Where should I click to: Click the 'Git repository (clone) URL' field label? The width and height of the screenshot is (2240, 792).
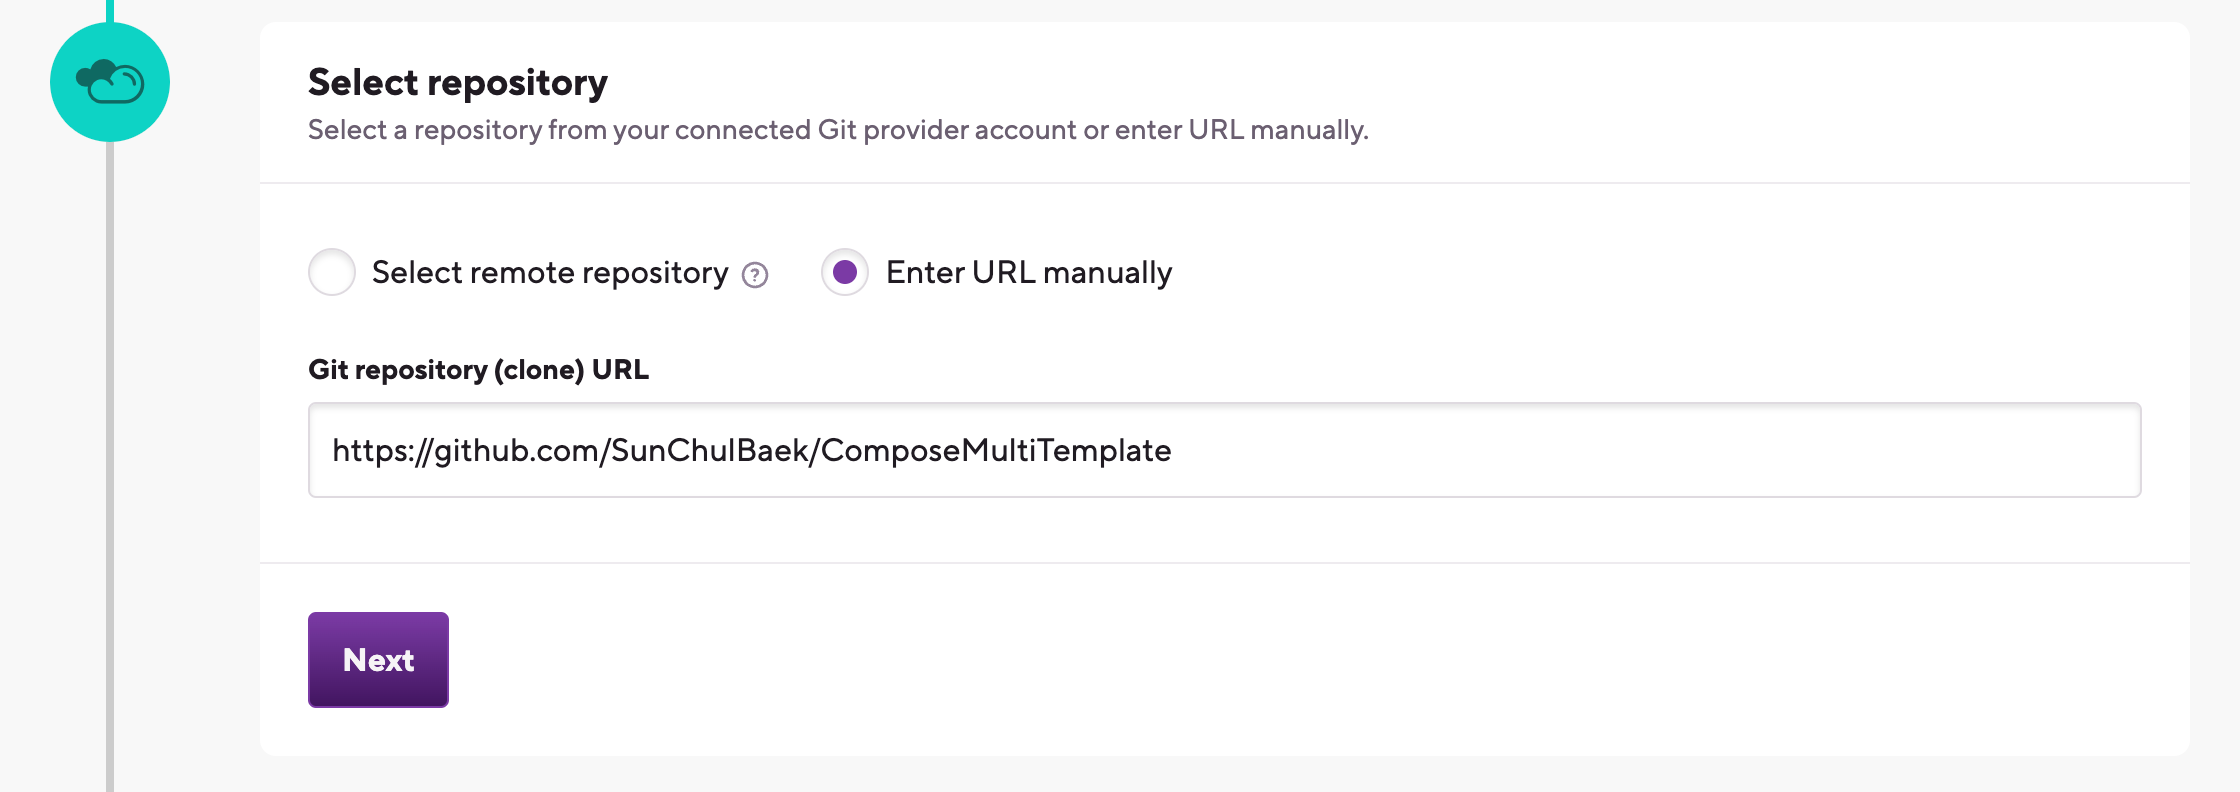(478, 370)
